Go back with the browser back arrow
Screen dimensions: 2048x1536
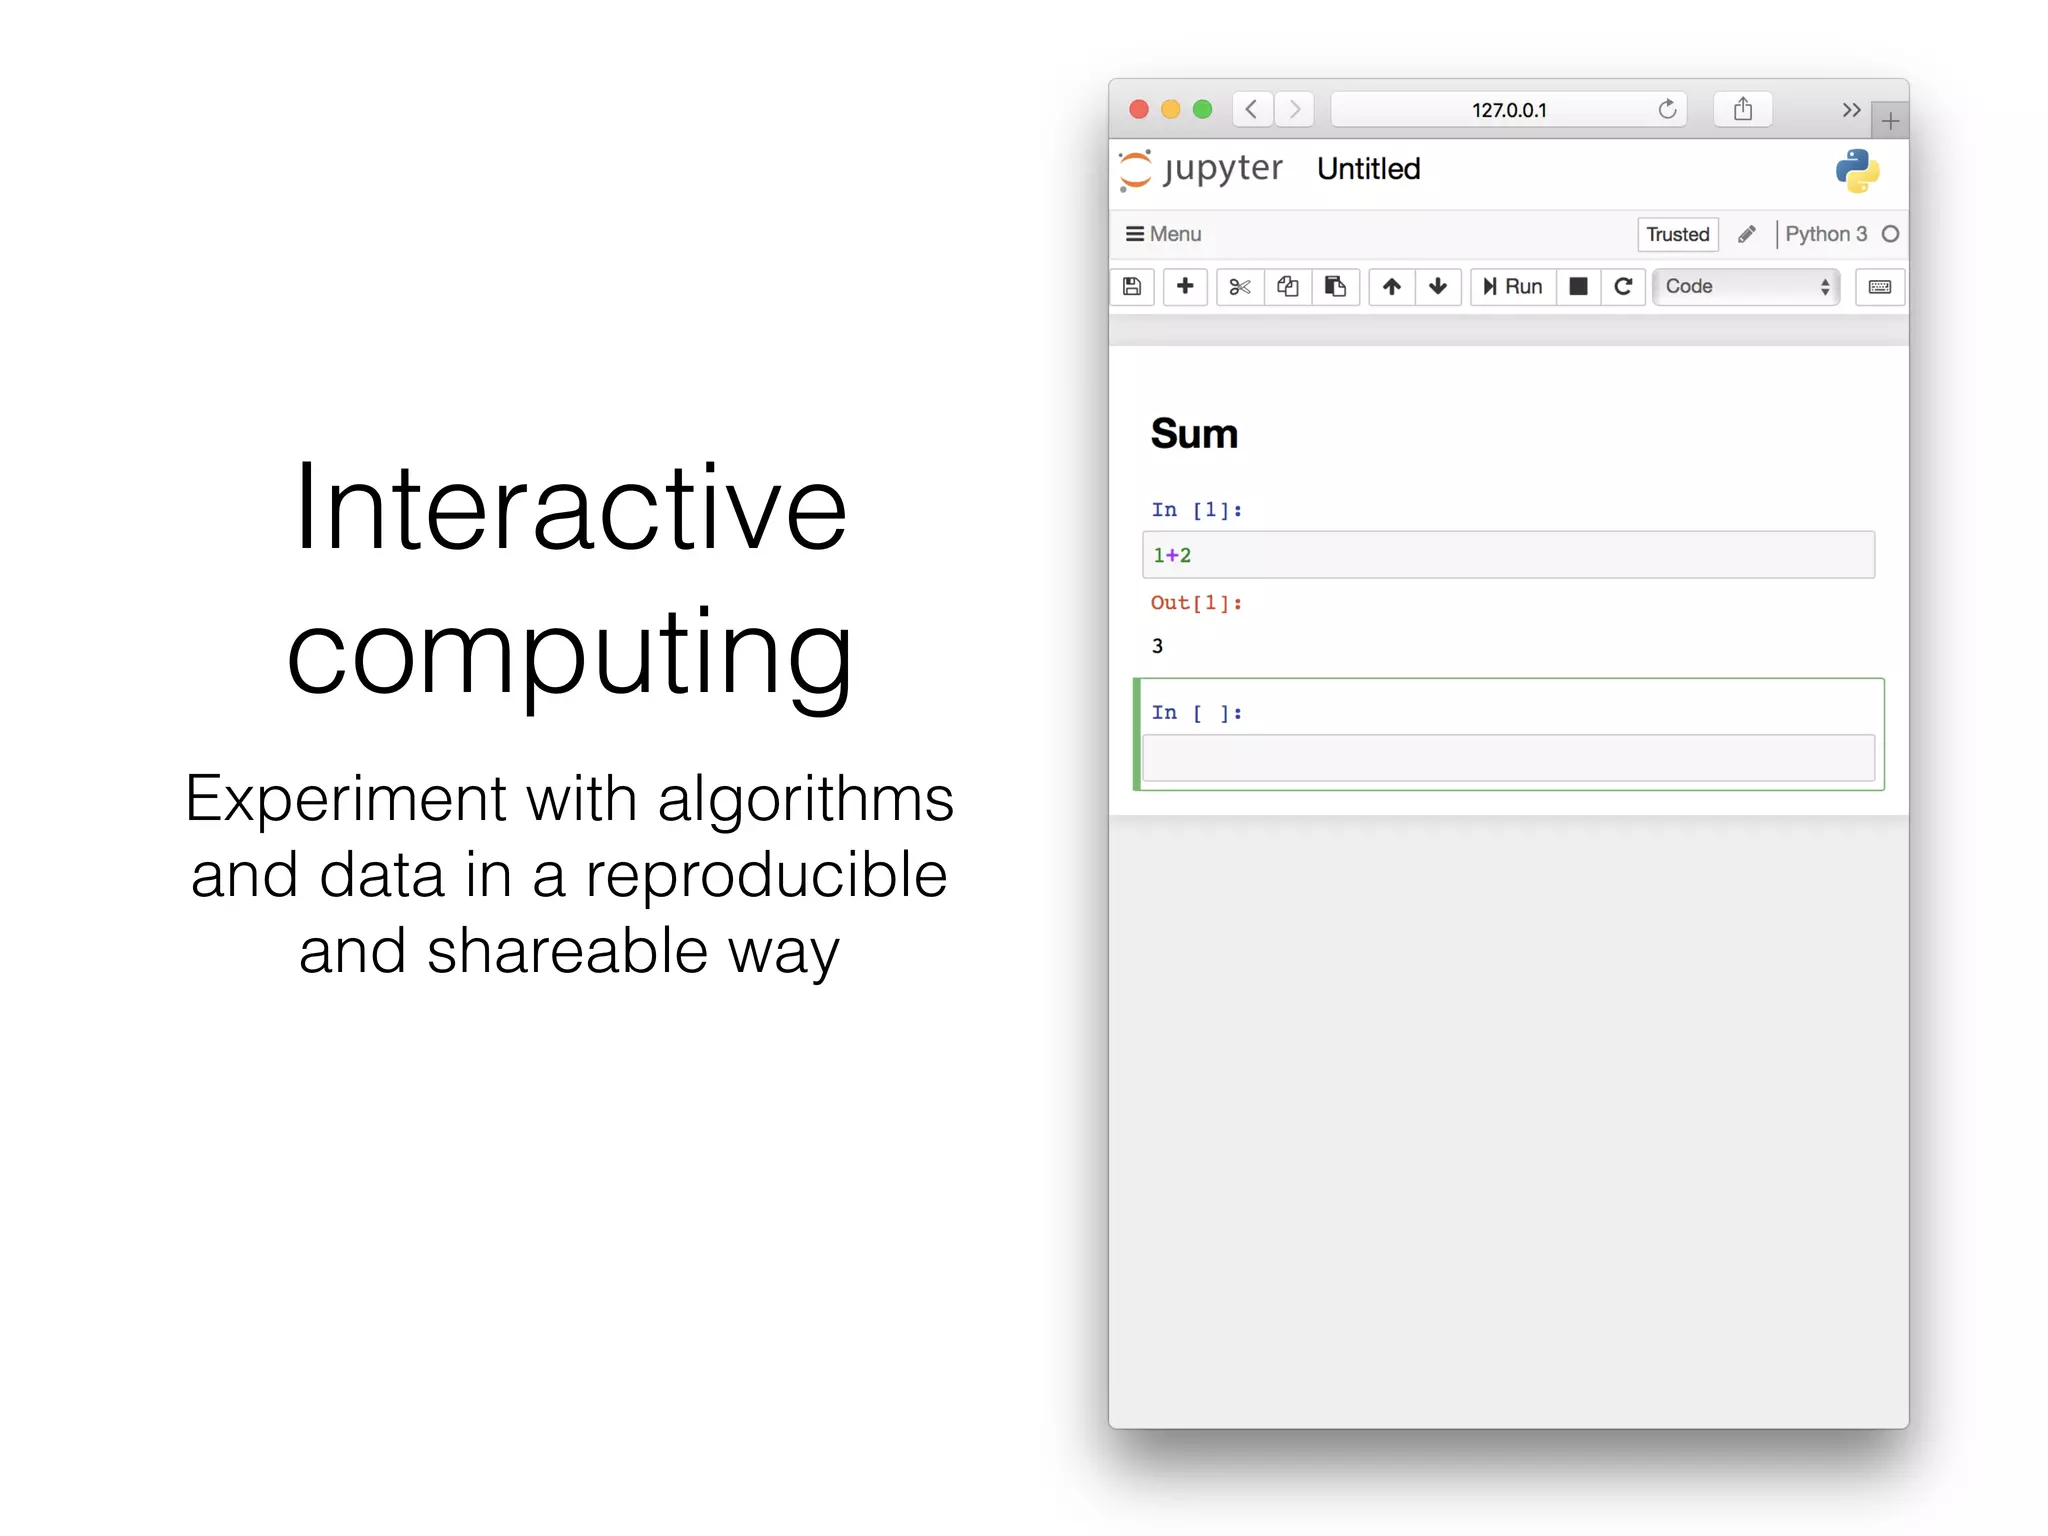(1252, 109)
